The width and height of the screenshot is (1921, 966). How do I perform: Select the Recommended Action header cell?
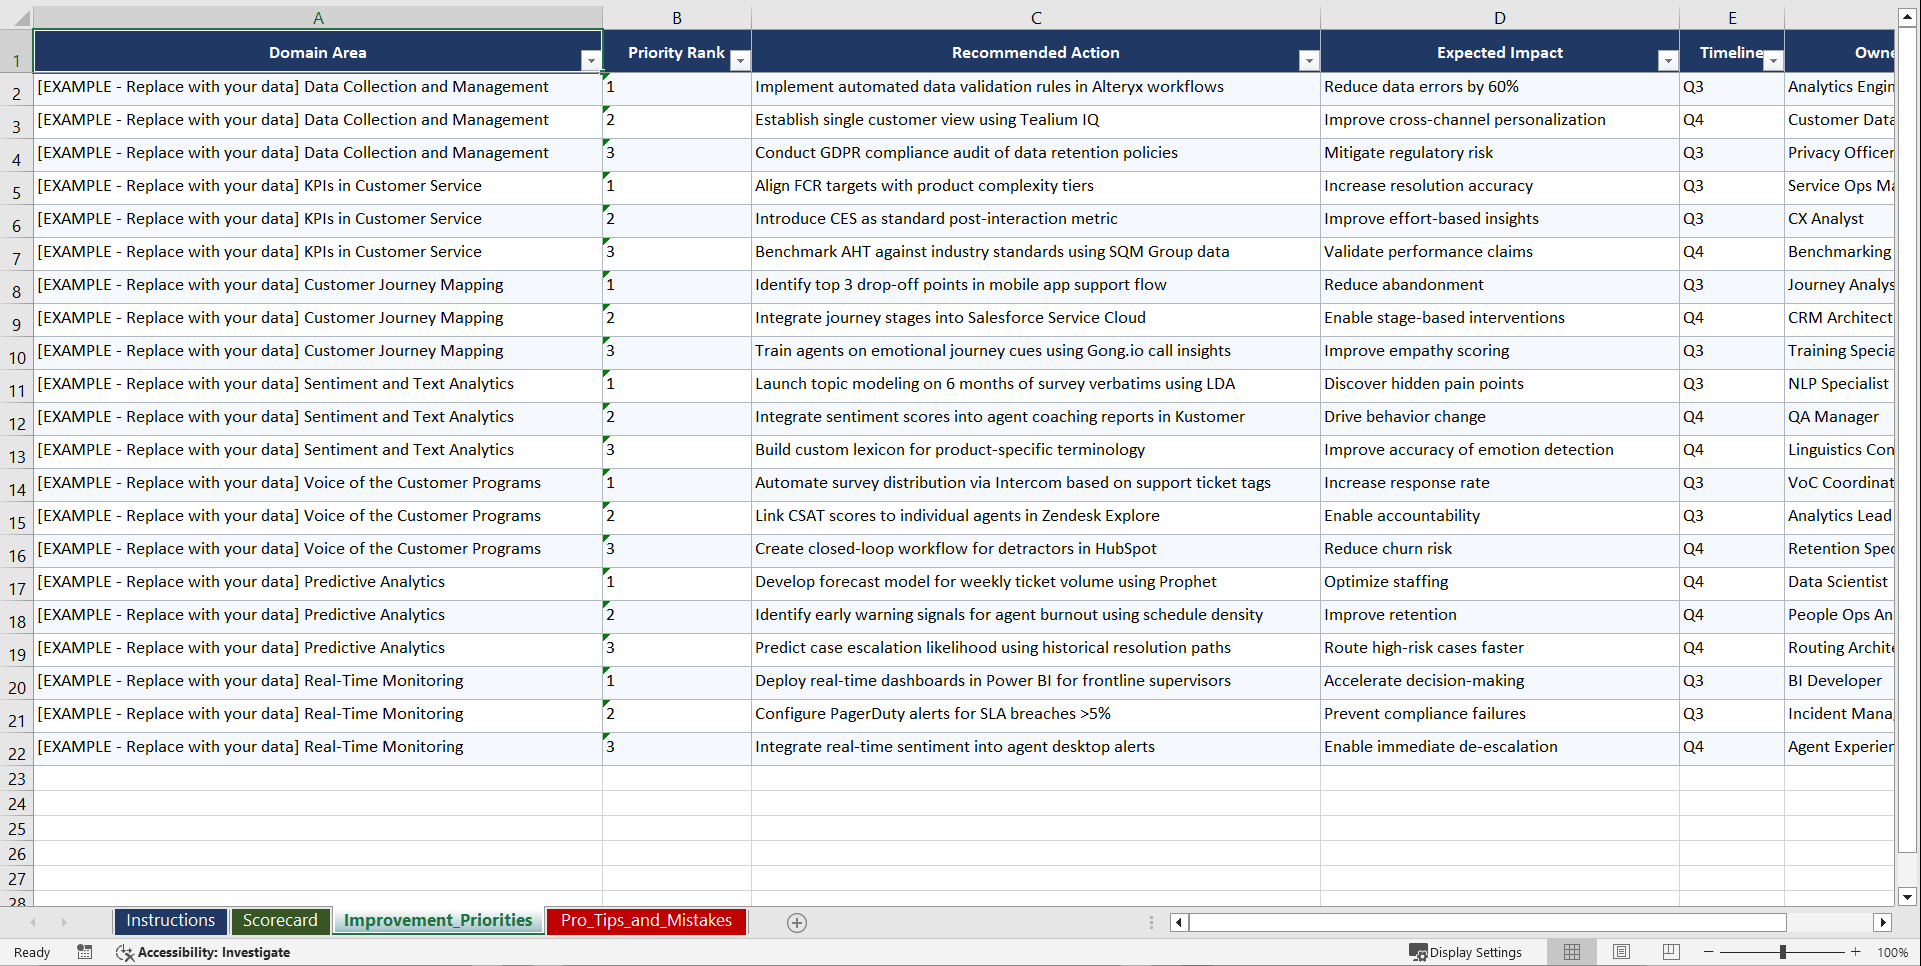tap(1036, 52)
